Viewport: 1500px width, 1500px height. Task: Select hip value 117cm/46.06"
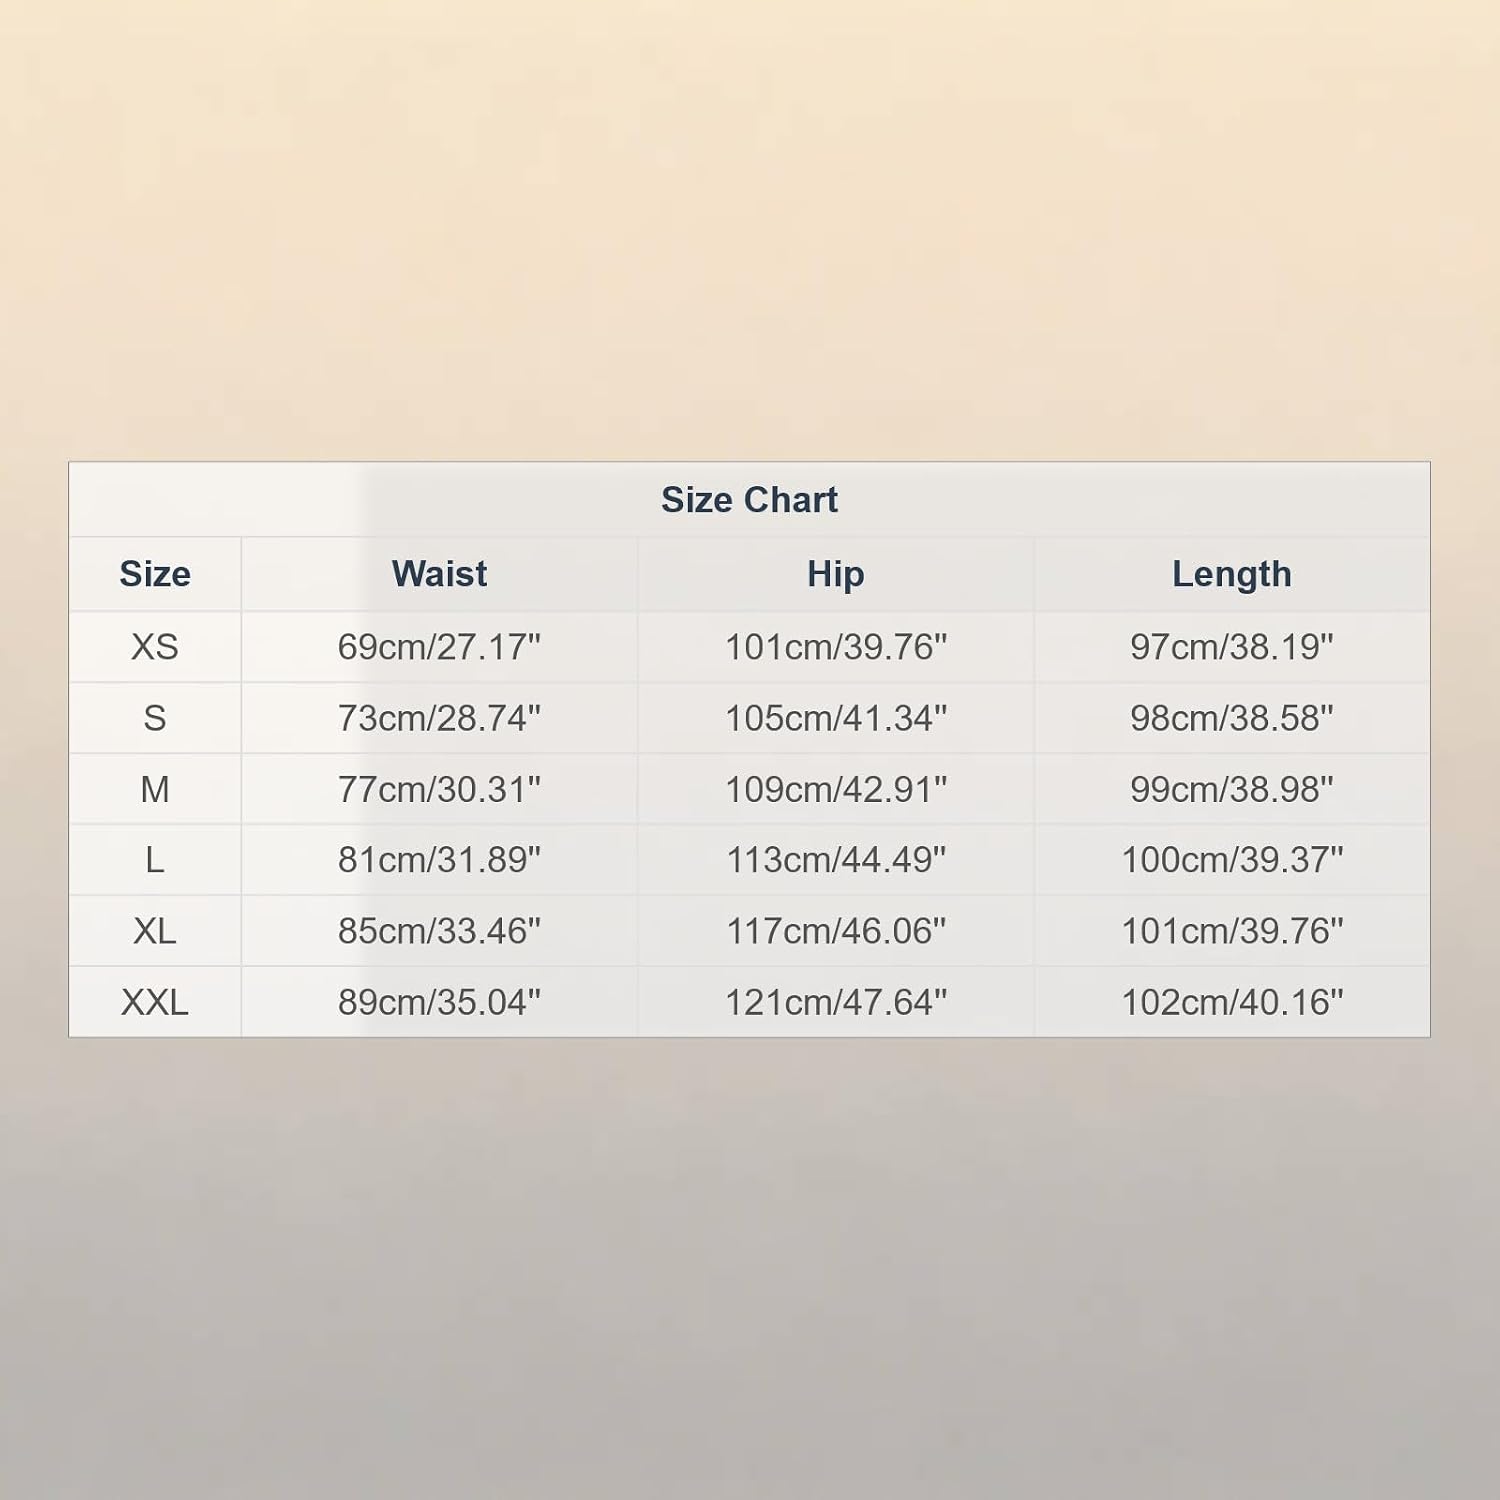tap(836, 931)
